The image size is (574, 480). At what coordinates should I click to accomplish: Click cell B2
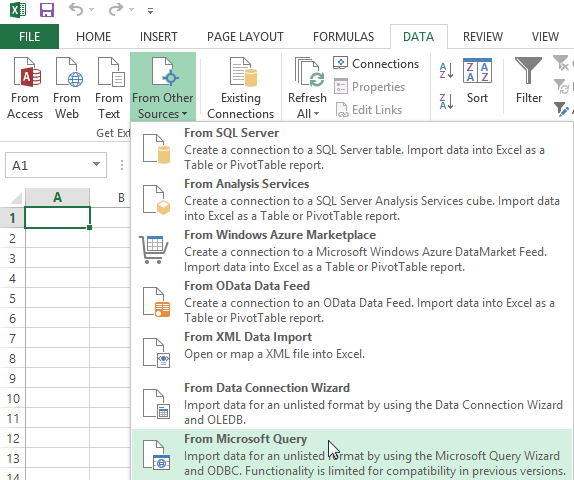click(x=110, y=238)
